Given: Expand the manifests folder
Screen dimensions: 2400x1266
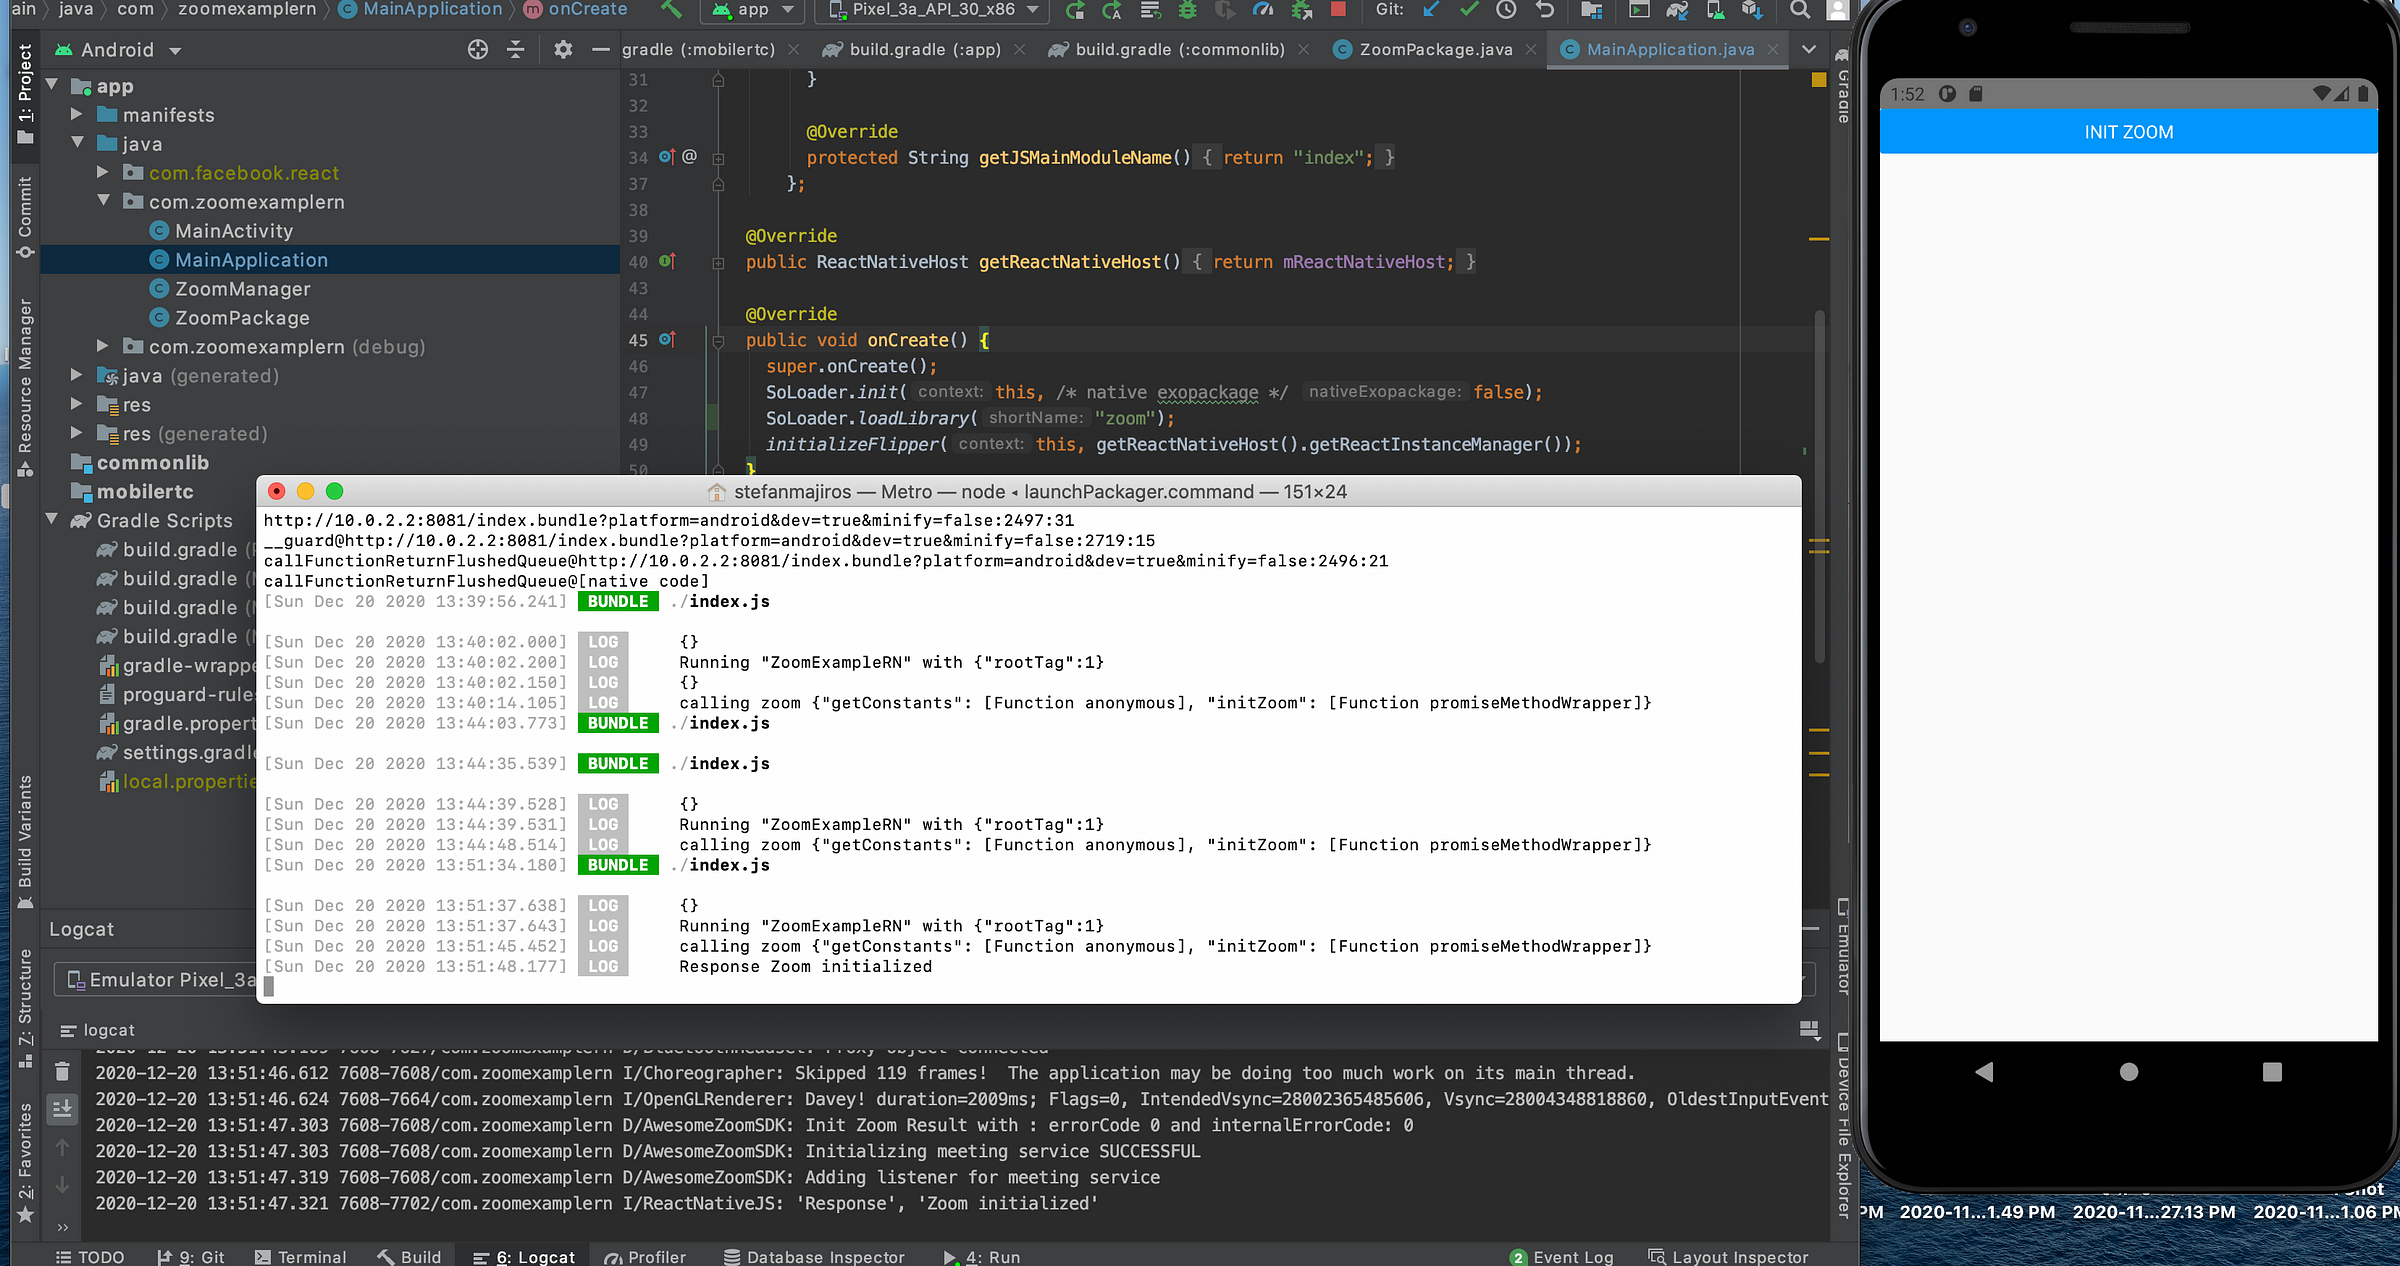Looking at the screenshot, I should (77, 115).
